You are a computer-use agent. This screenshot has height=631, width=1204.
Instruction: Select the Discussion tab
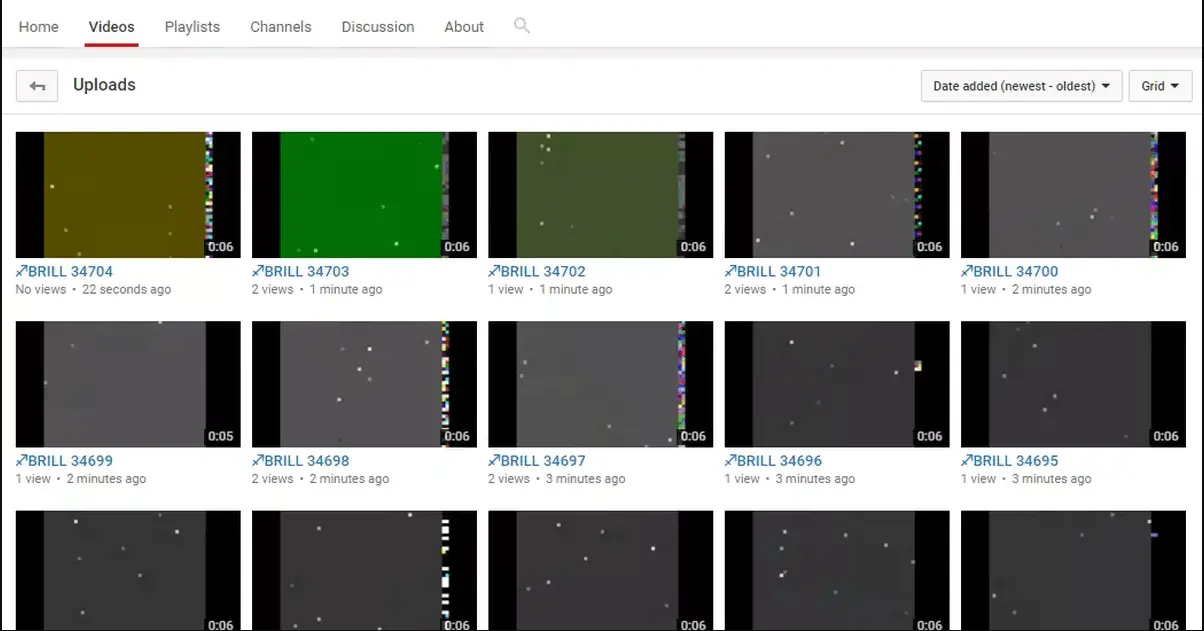coord(377,27)
